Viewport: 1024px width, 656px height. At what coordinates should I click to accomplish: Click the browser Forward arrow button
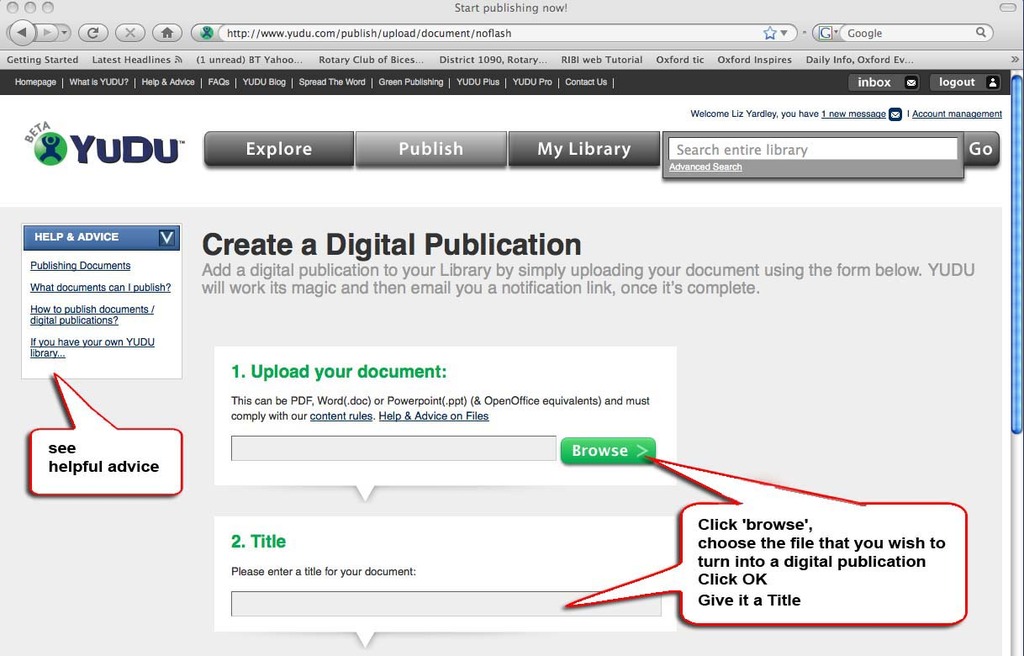pyautogui.click(x=46, y=32)
